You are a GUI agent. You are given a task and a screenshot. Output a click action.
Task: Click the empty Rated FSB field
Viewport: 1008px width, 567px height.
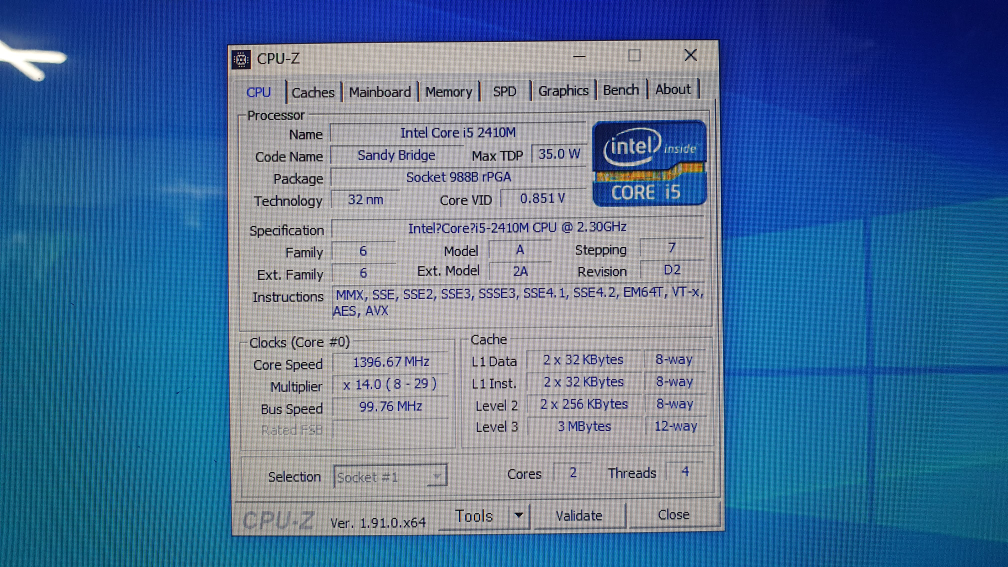click(x=391, y=429)
